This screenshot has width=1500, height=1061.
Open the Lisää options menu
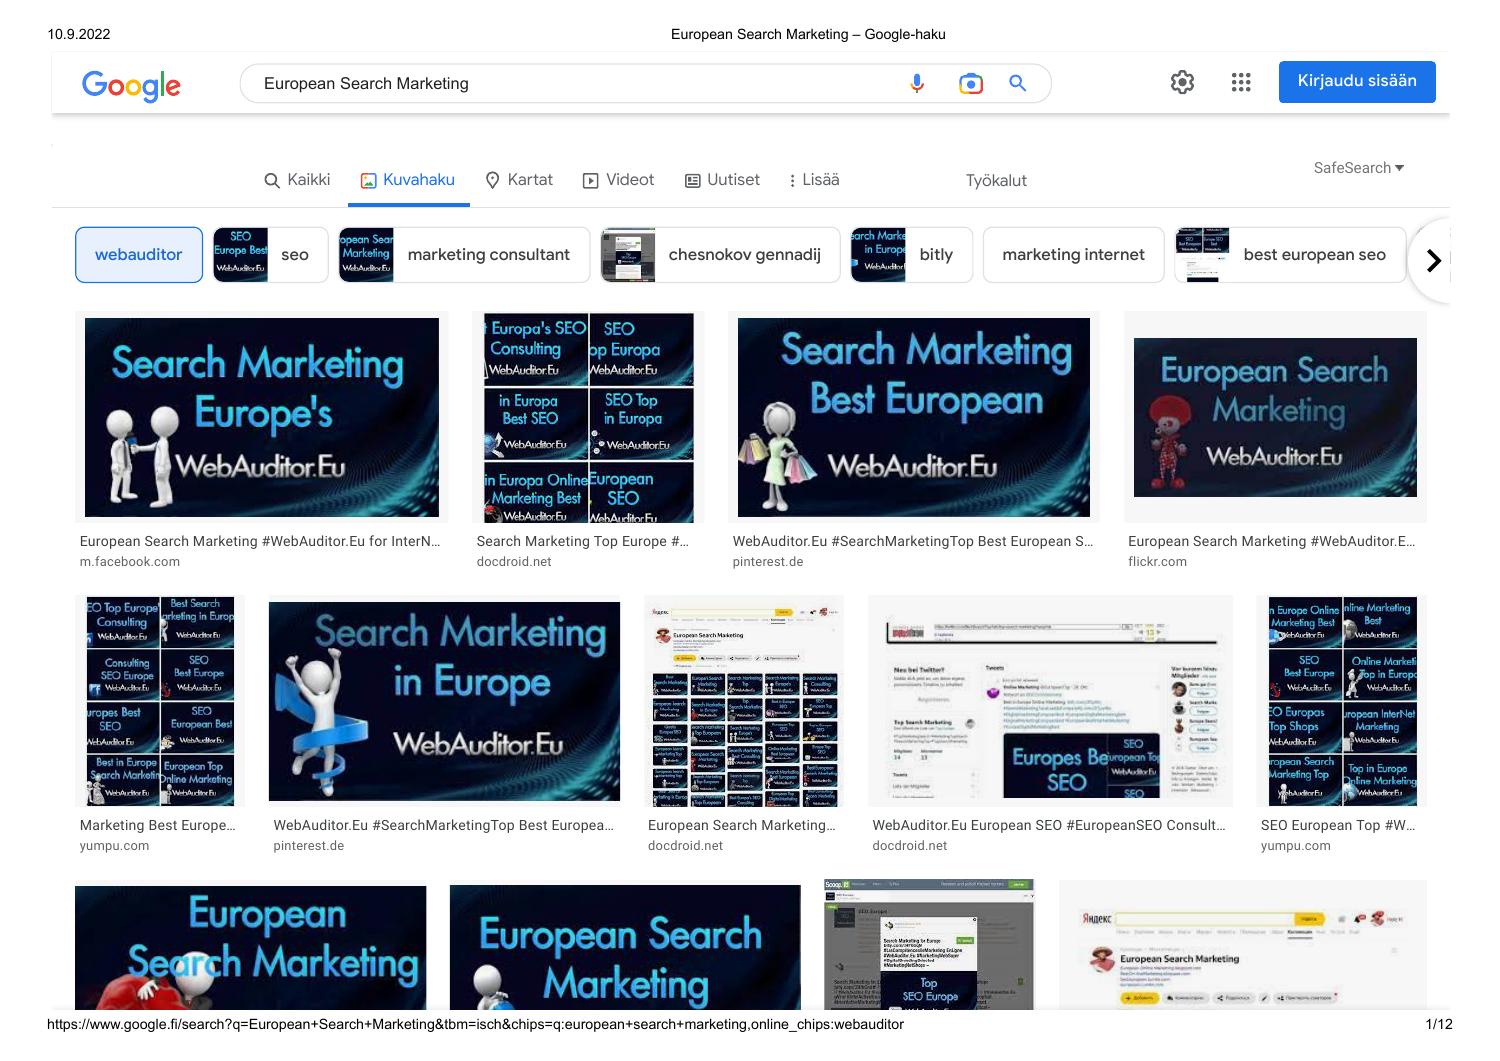click(814, 180)
